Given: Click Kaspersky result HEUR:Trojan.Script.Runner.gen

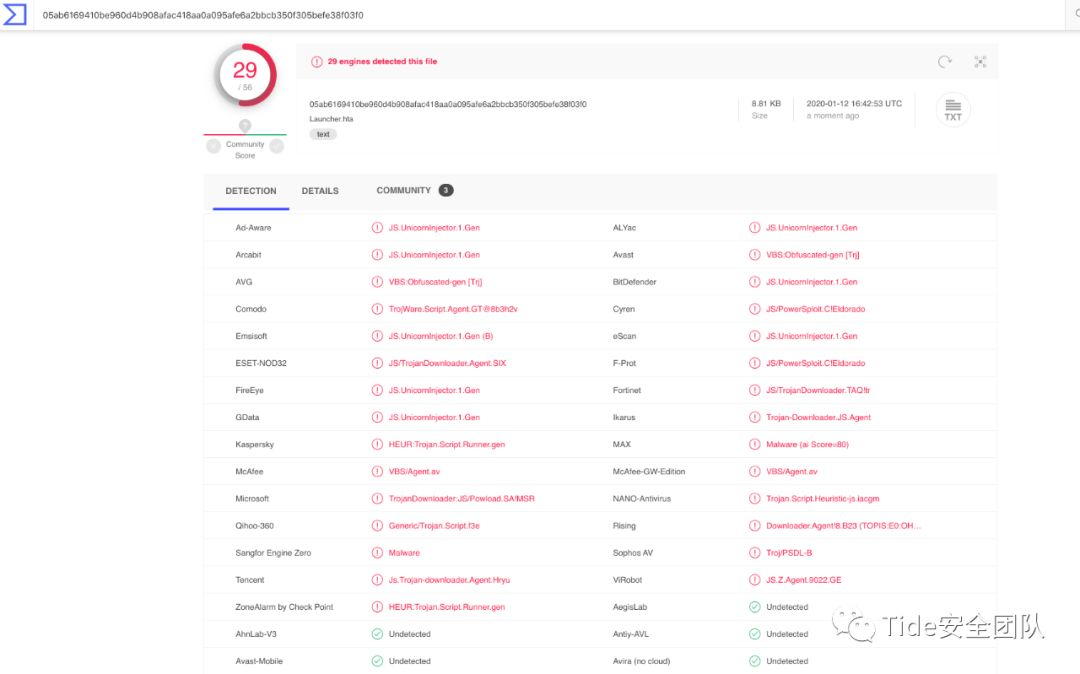Looking at the screenshot, I should point(446,445).
